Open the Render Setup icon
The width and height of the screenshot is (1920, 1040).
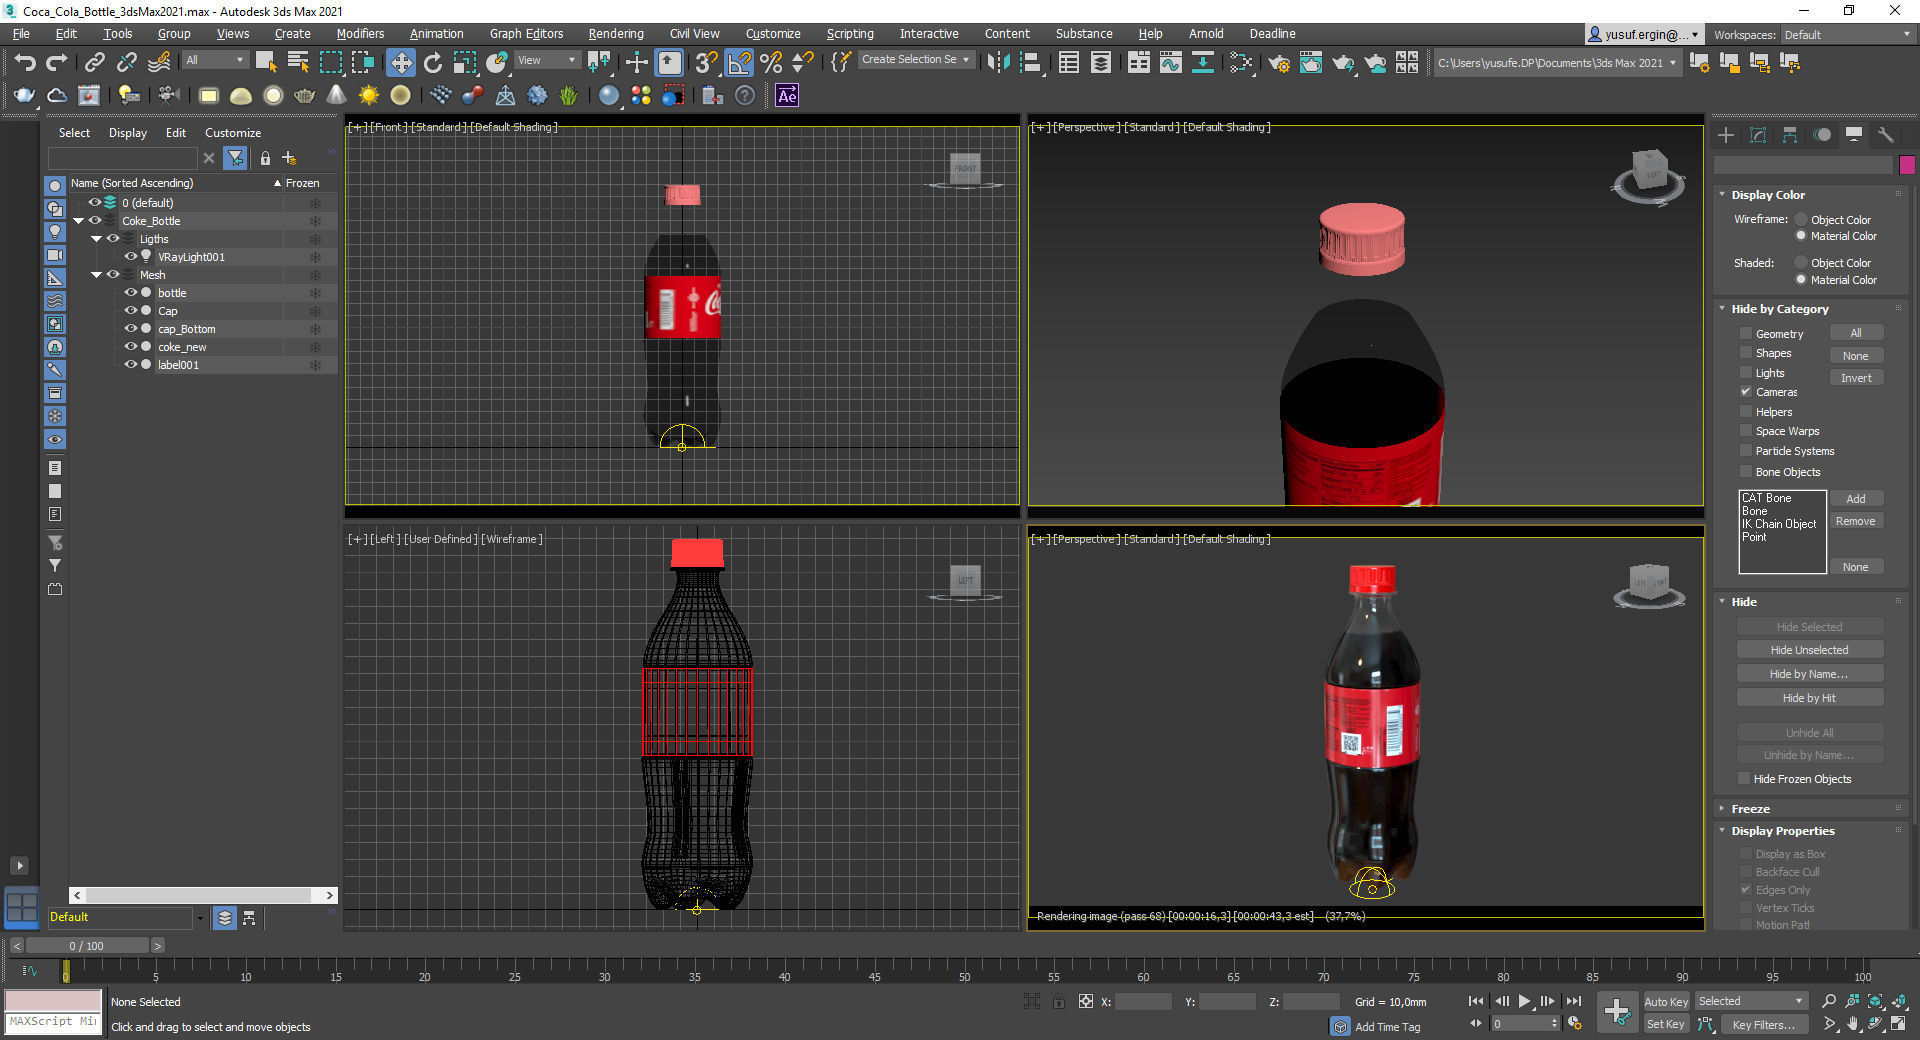pyautogui.click(x=1279, y=63)
